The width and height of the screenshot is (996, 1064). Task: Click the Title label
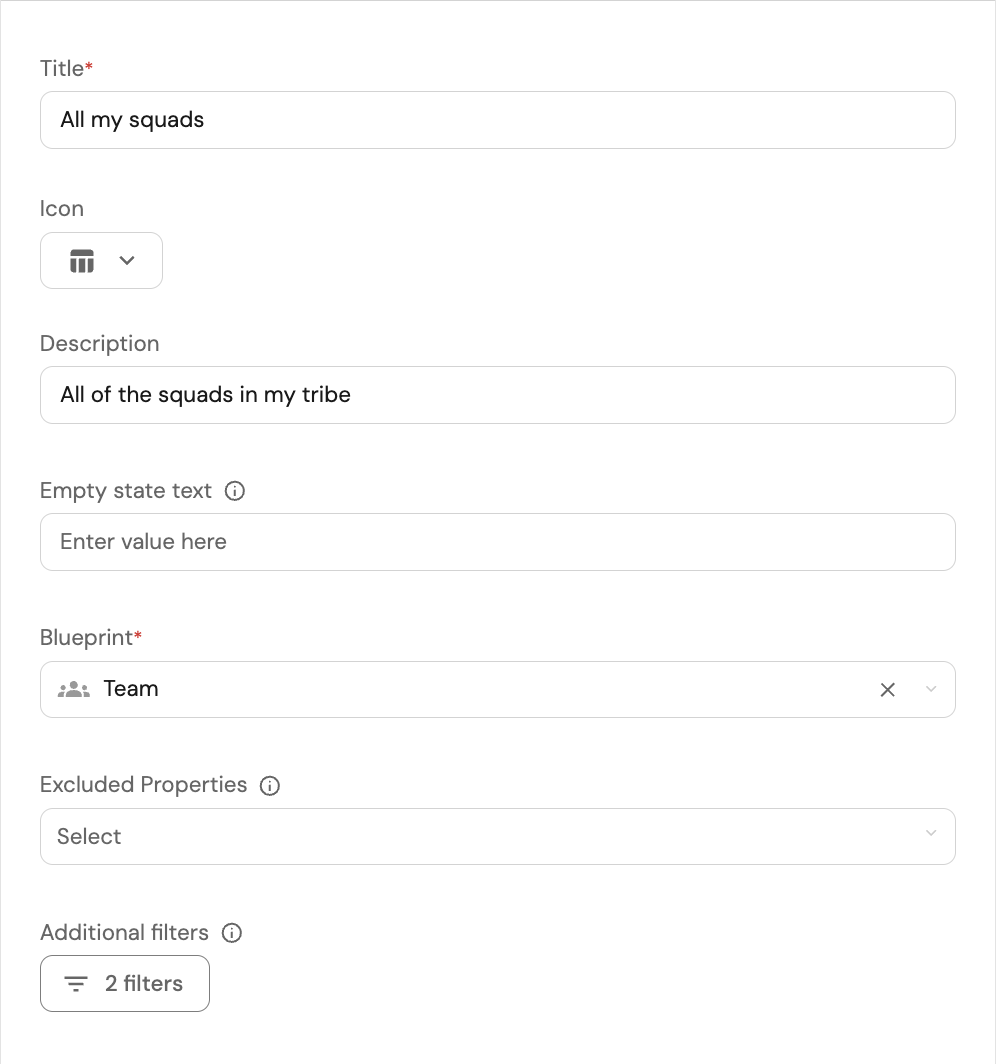click(62, 69)
